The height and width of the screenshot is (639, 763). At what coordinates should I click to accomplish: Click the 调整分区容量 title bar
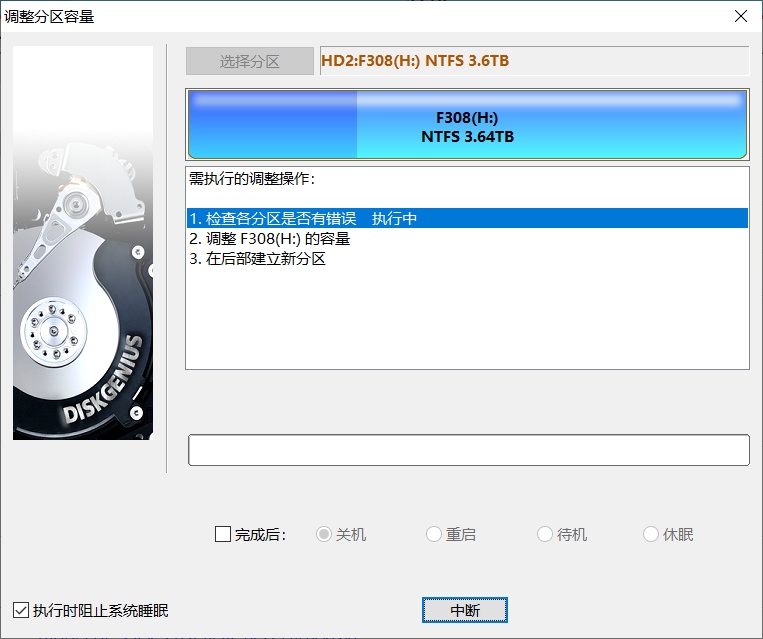coord(365,16)
